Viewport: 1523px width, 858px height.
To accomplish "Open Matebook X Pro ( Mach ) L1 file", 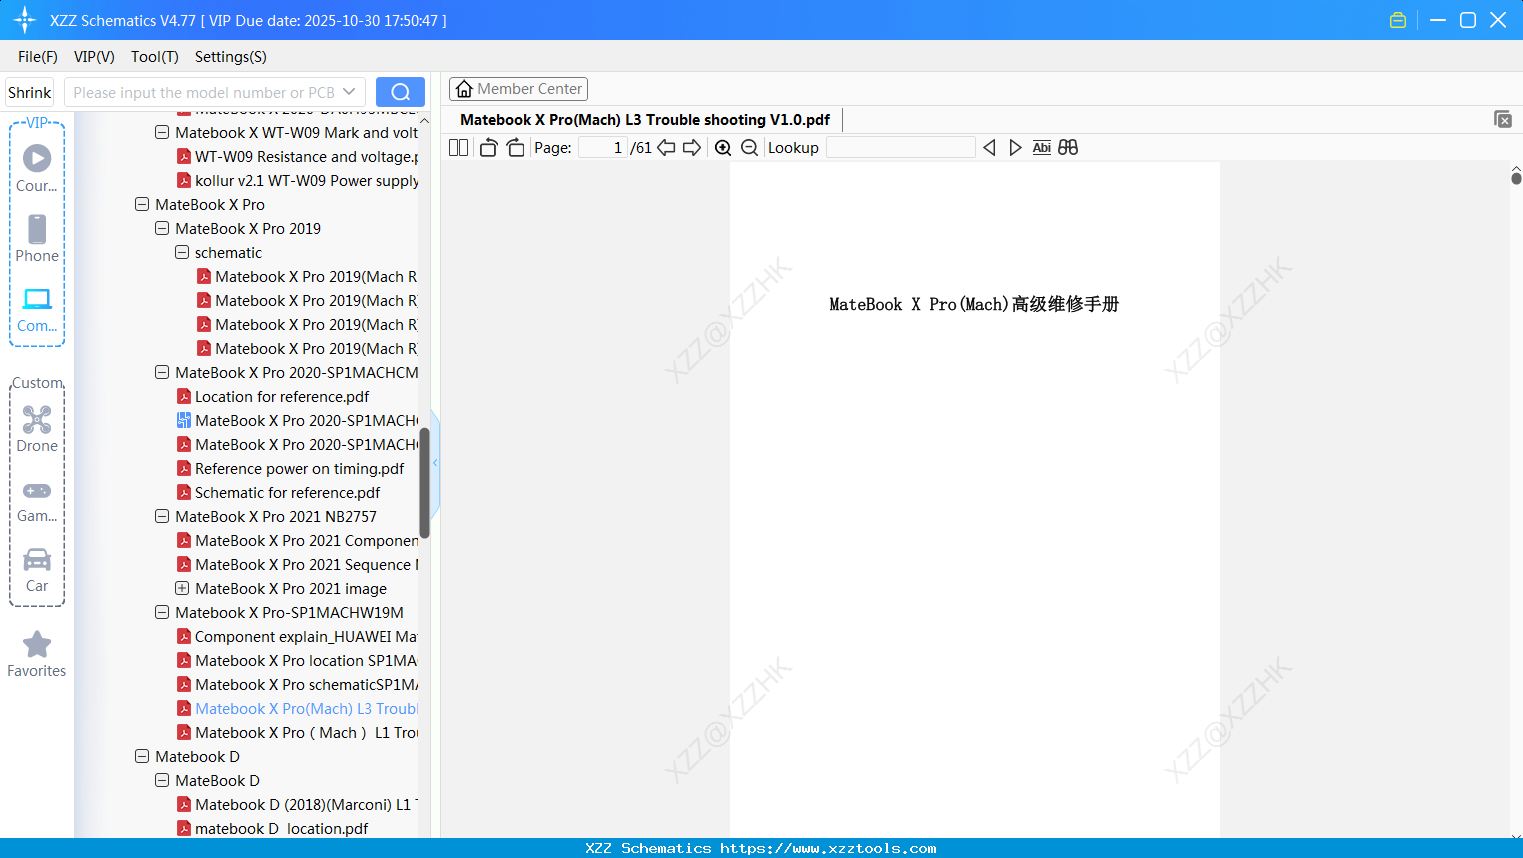I will (298, 732).
